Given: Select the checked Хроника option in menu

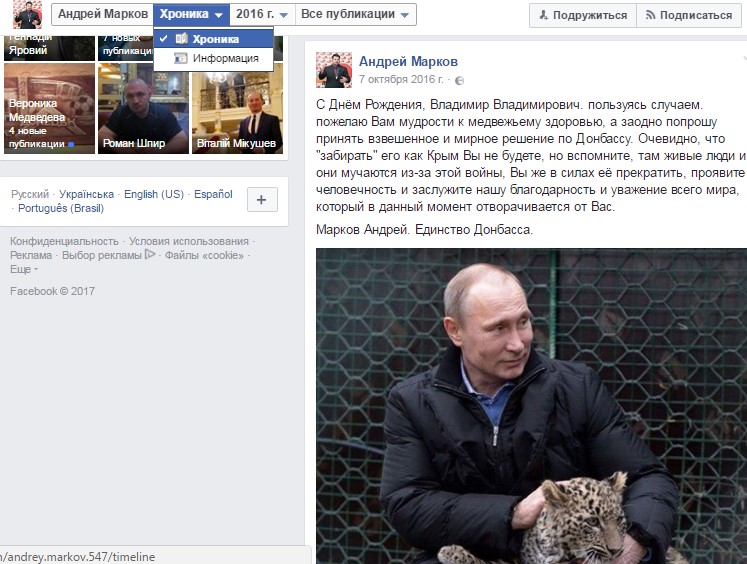Looking at the screenshot, I should pyautogui.click(x=213, y=39).
